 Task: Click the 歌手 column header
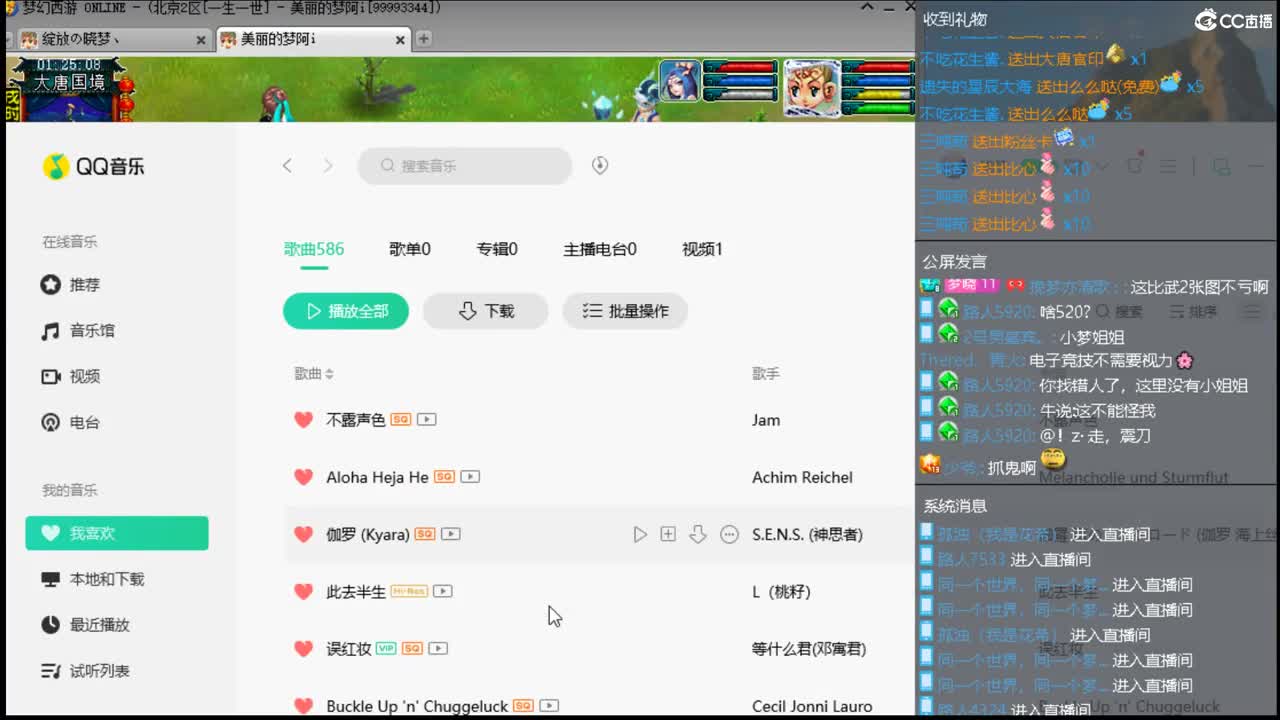766,374
